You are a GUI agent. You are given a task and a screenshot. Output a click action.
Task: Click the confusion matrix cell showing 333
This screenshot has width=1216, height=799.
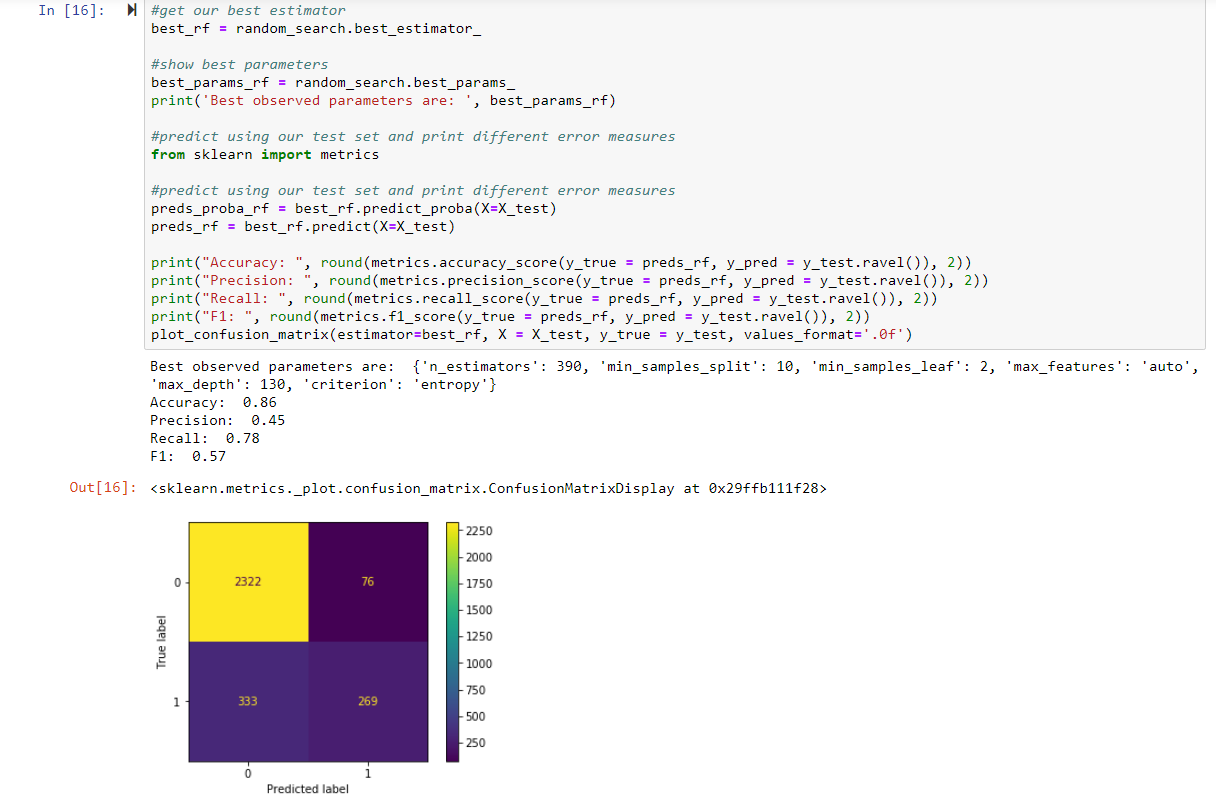pyautogui.click(x=247, y=701)
